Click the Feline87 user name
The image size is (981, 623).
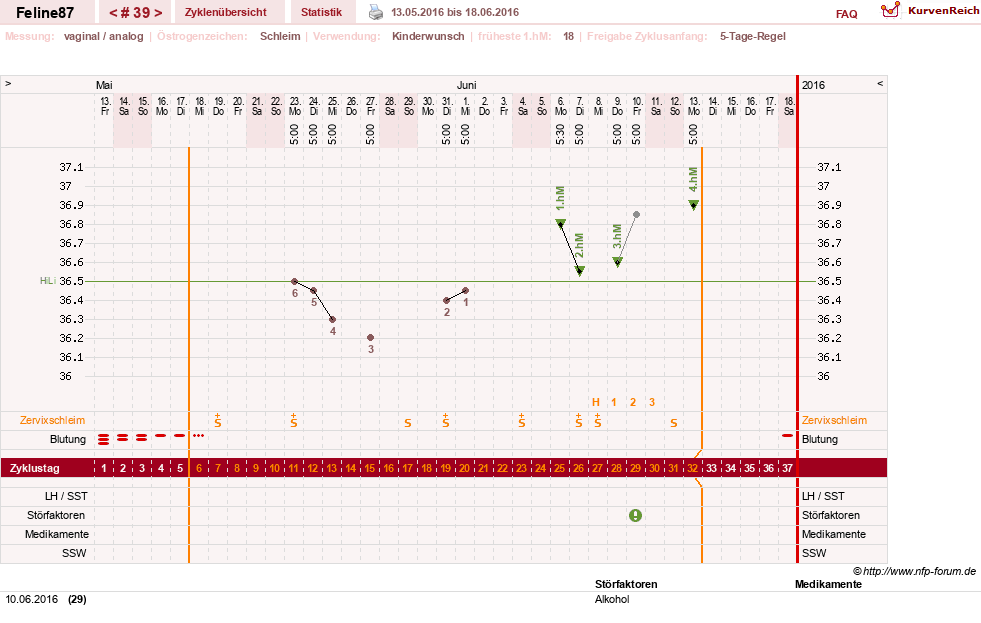coord(44,13)
